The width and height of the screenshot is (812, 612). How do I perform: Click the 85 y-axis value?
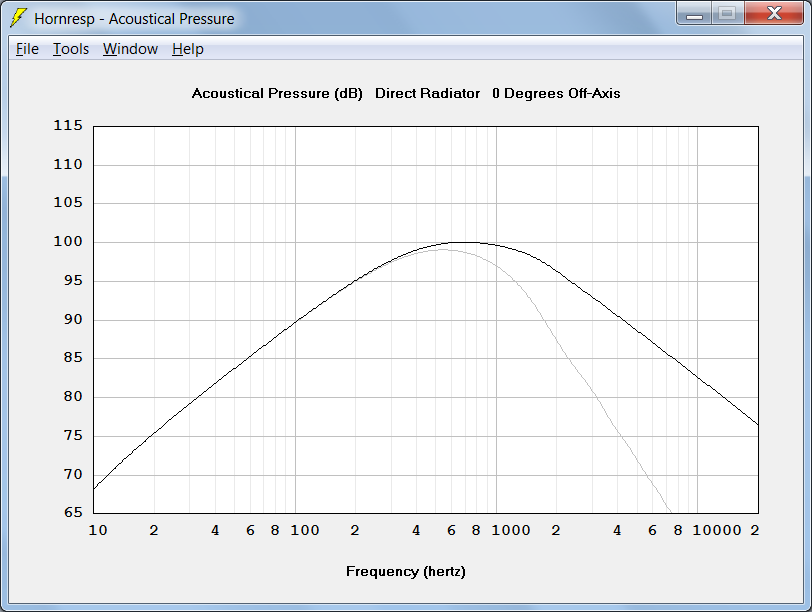click(x=73, y=357)
